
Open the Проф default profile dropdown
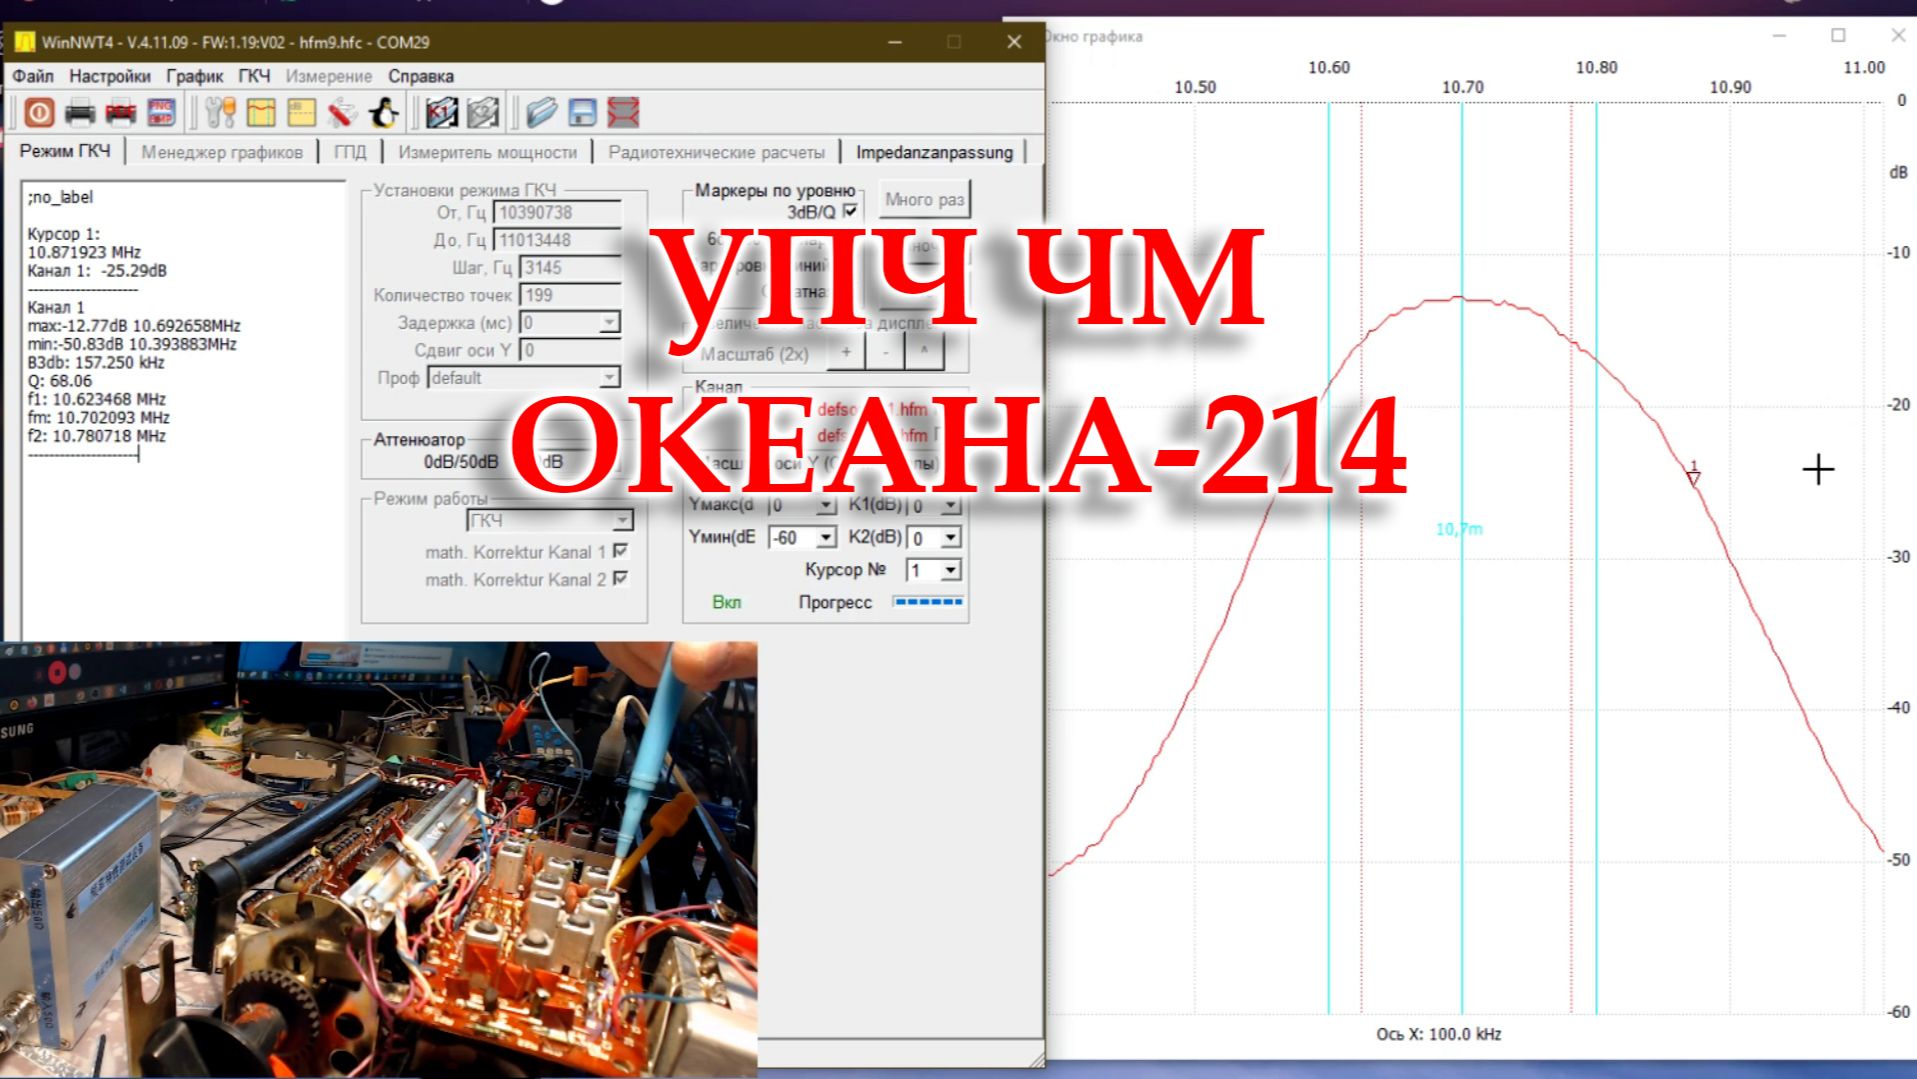608,378
